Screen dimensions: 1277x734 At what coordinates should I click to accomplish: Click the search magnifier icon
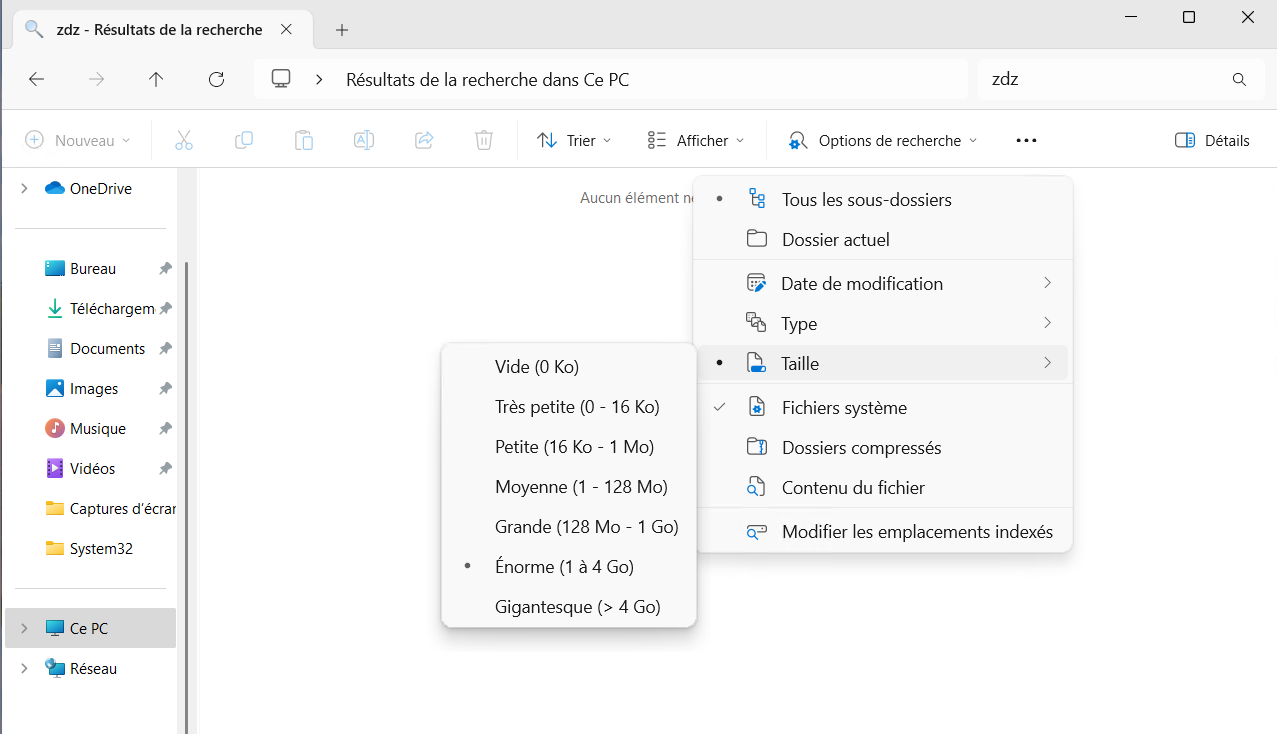pyautogui.click(x=1239, y=80)
